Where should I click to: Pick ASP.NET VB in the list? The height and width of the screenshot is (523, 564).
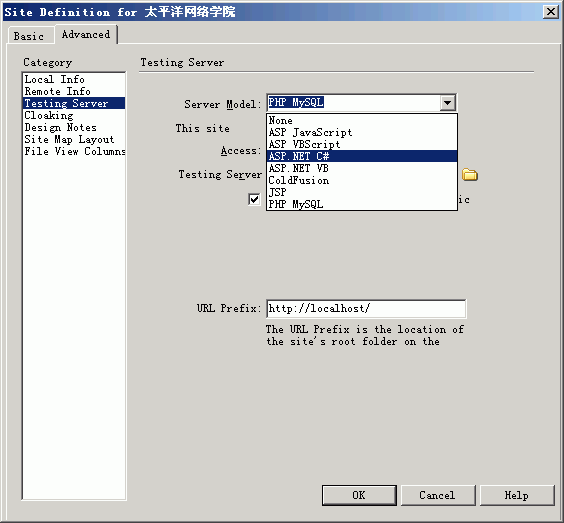coord(362,168)
